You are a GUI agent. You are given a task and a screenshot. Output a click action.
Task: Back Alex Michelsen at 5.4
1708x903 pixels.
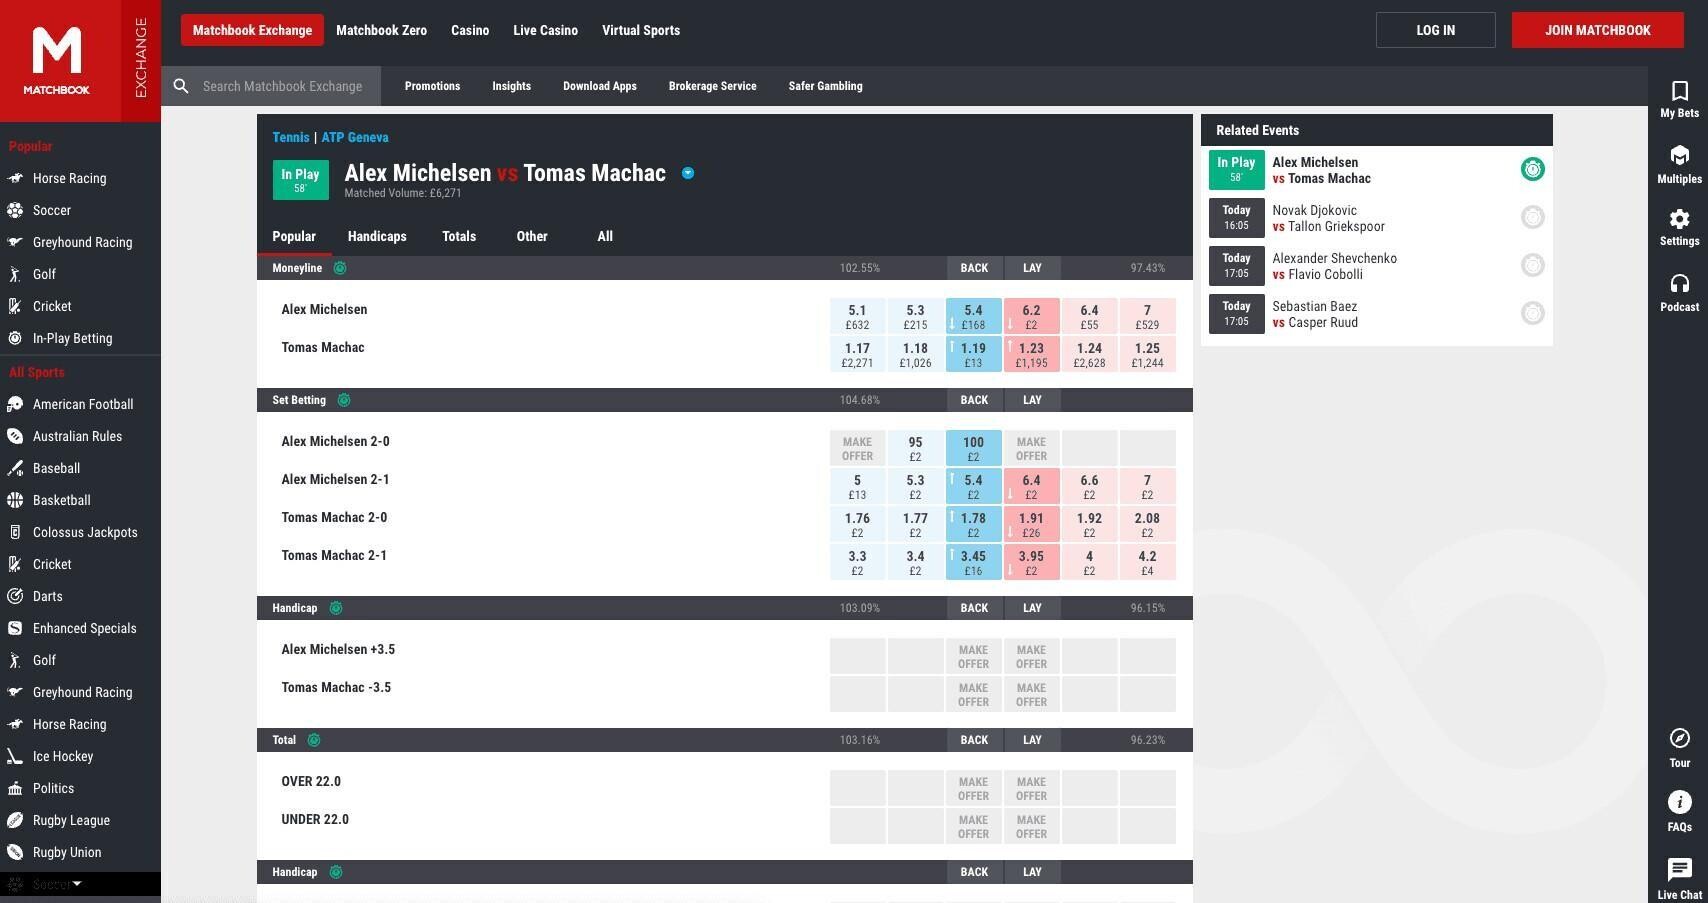(973, 316)
